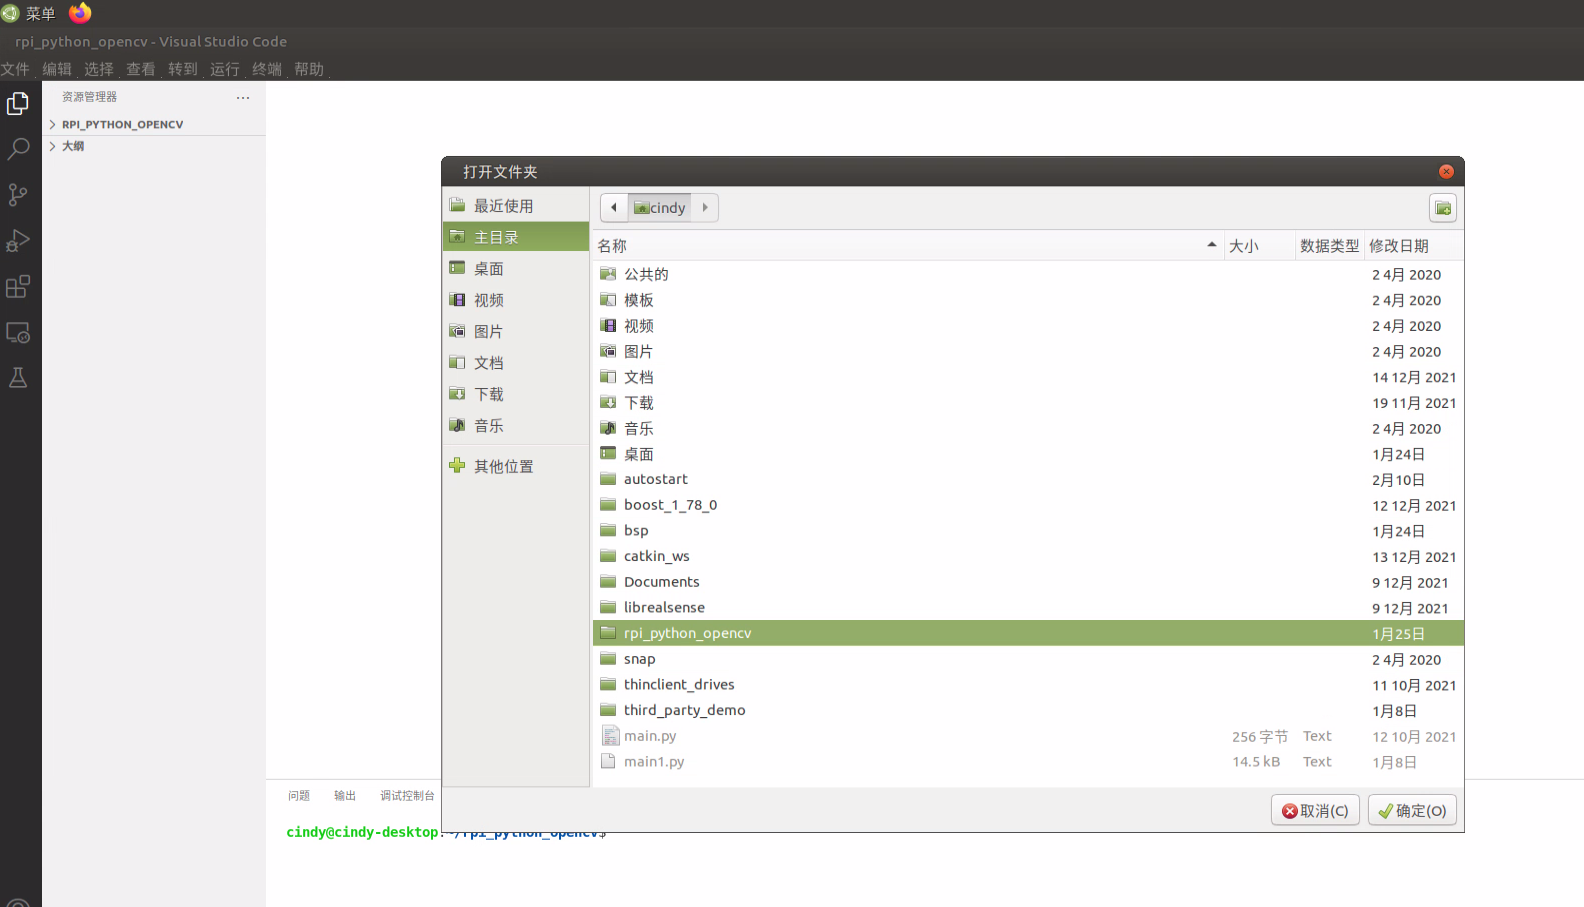The width and height of the screenshot is (1584, 907).
Task: Sort files by 大小 column
Action: 1258,246
